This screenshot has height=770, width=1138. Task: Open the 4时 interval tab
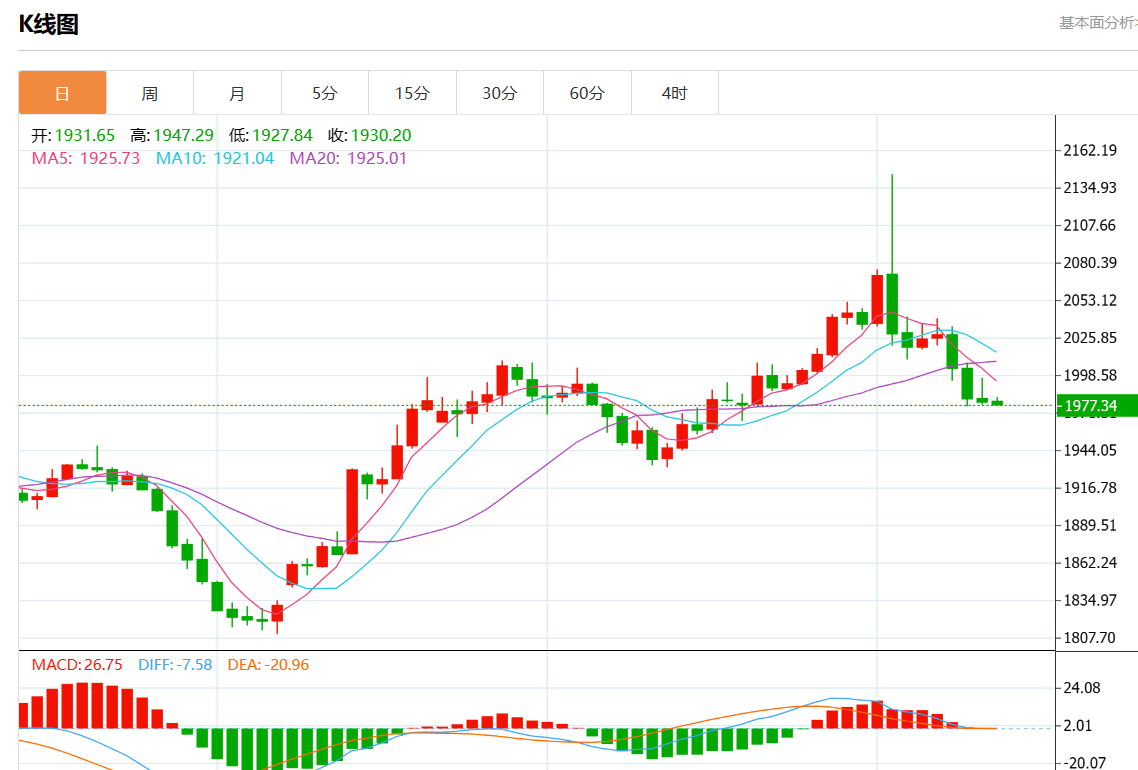(675, 93)
